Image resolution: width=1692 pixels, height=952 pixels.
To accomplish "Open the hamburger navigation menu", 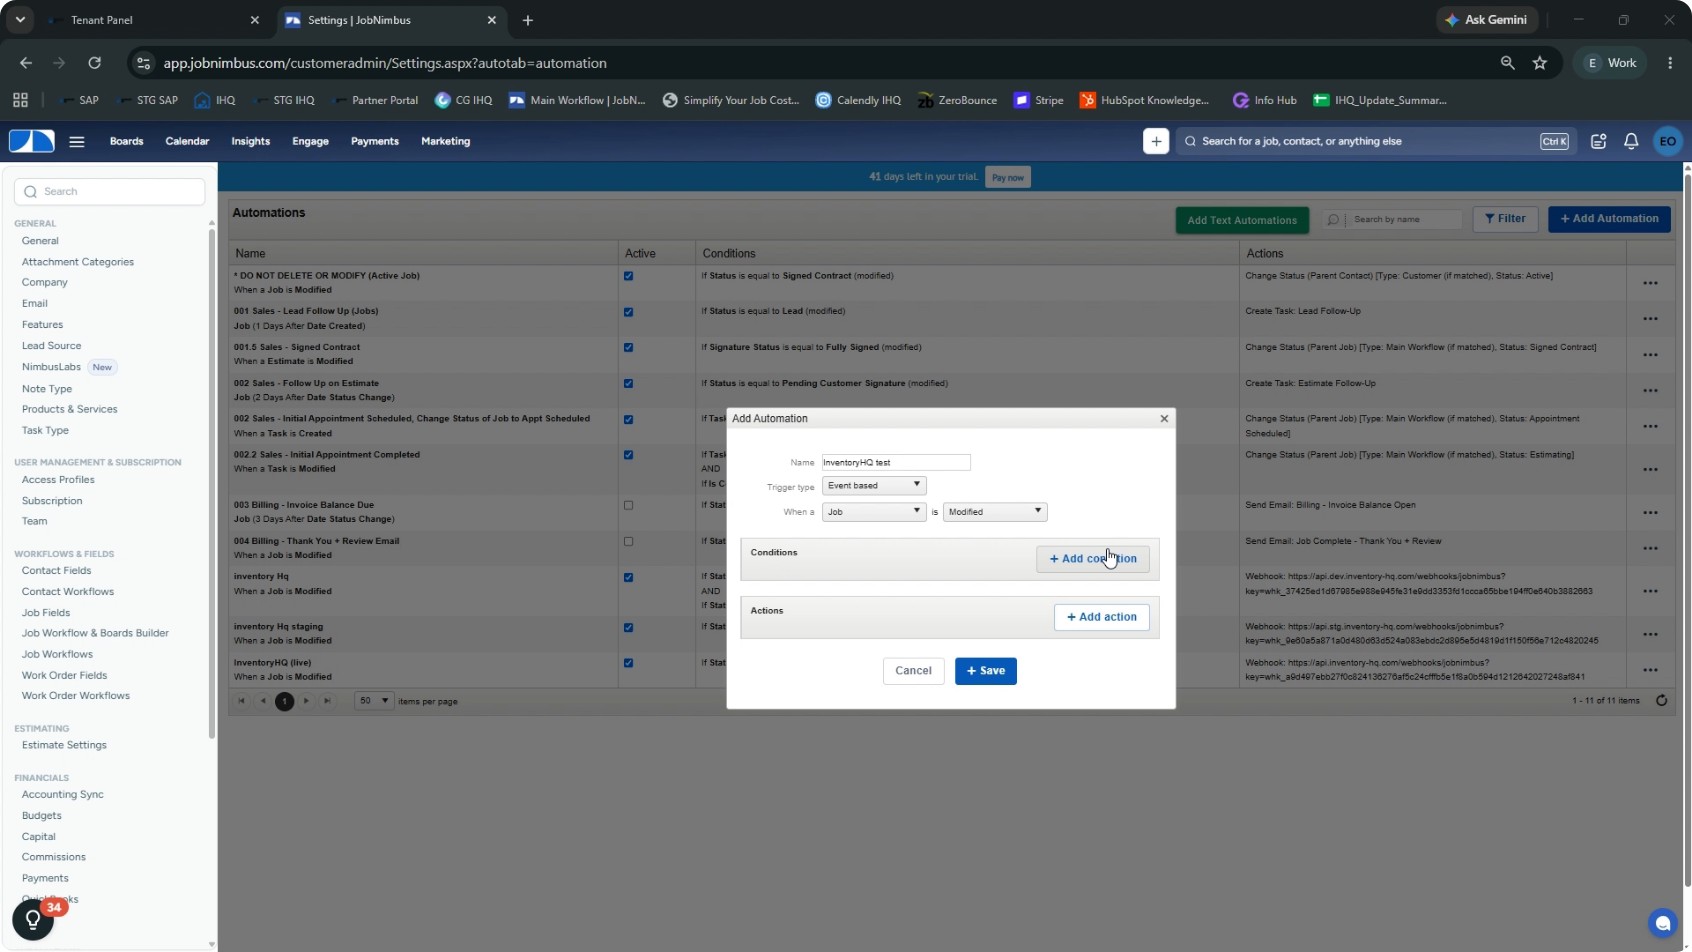I will [77, 142].
